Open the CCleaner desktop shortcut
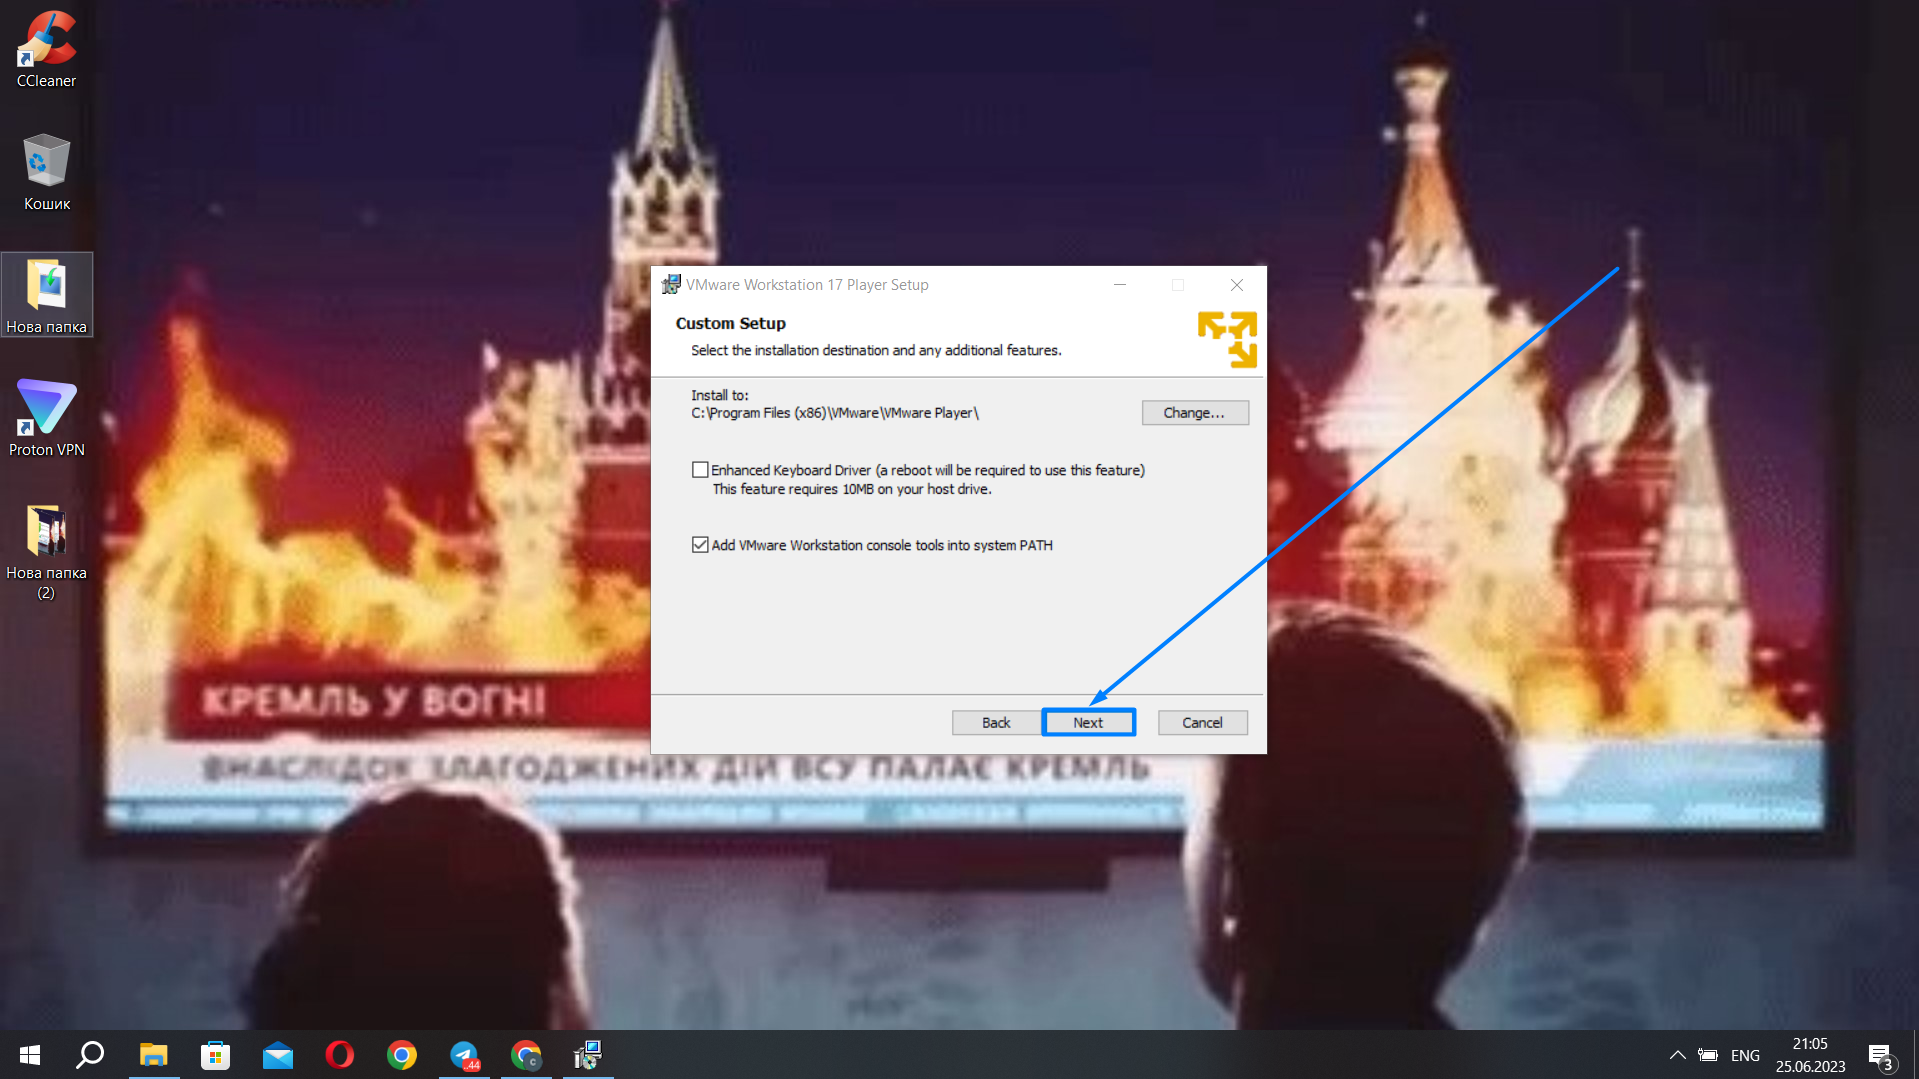 pos(46,48)
